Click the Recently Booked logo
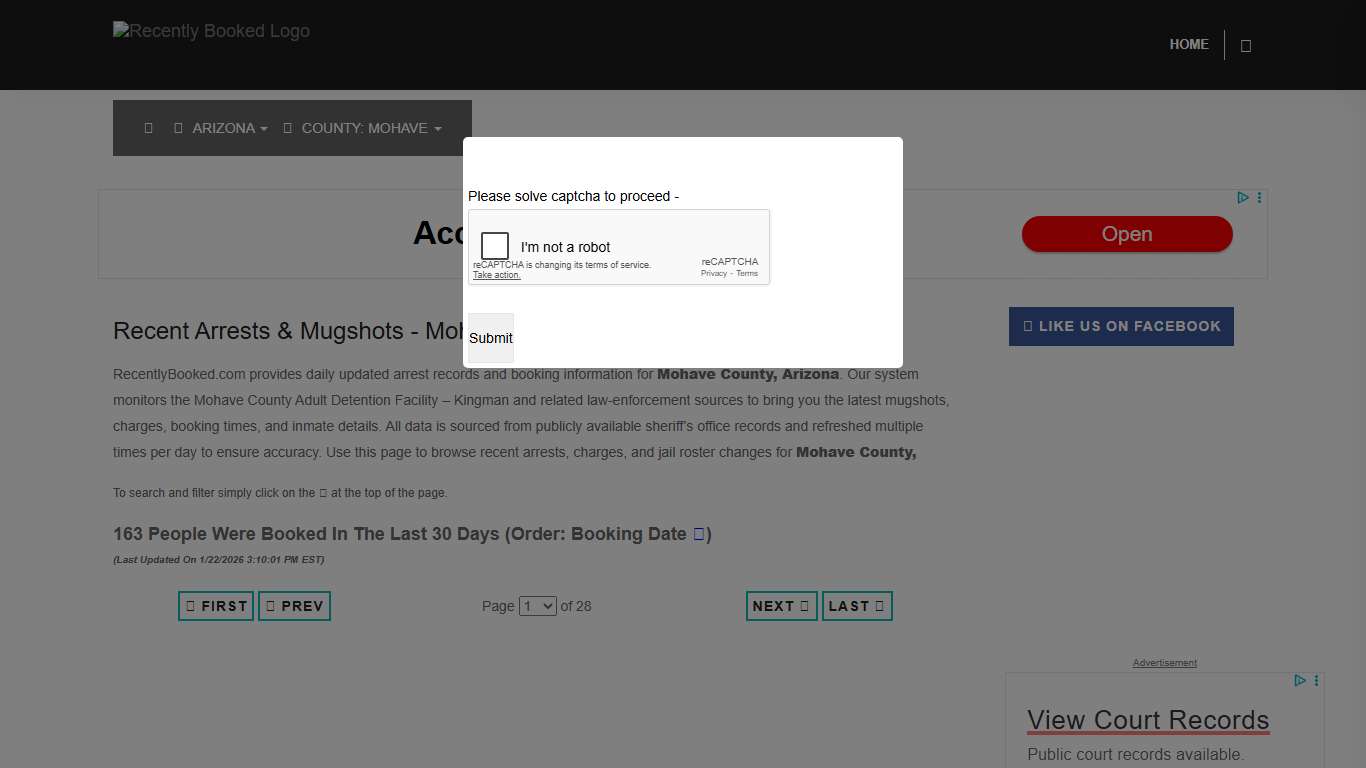 pyautogui.click(x=211, y=31)
